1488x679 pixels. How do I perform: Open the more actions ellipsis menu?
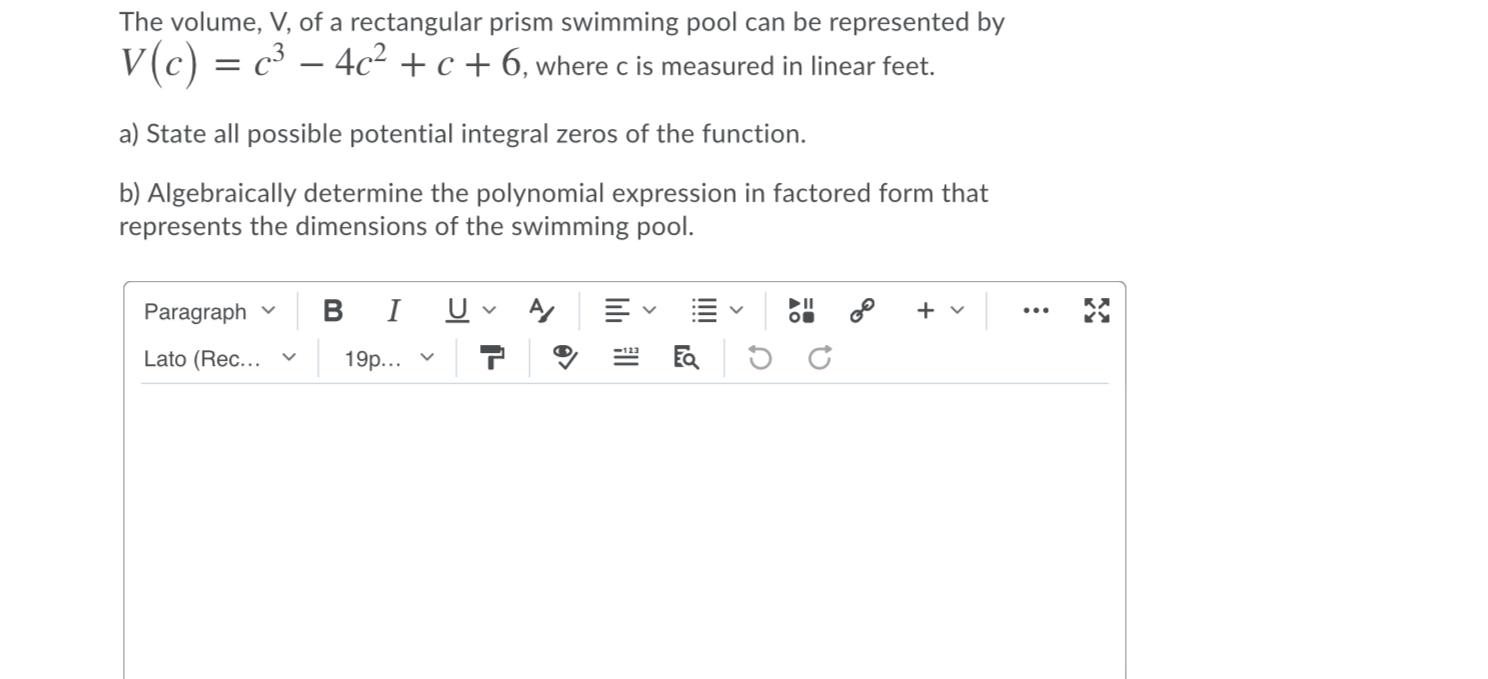coord(1034,311)
